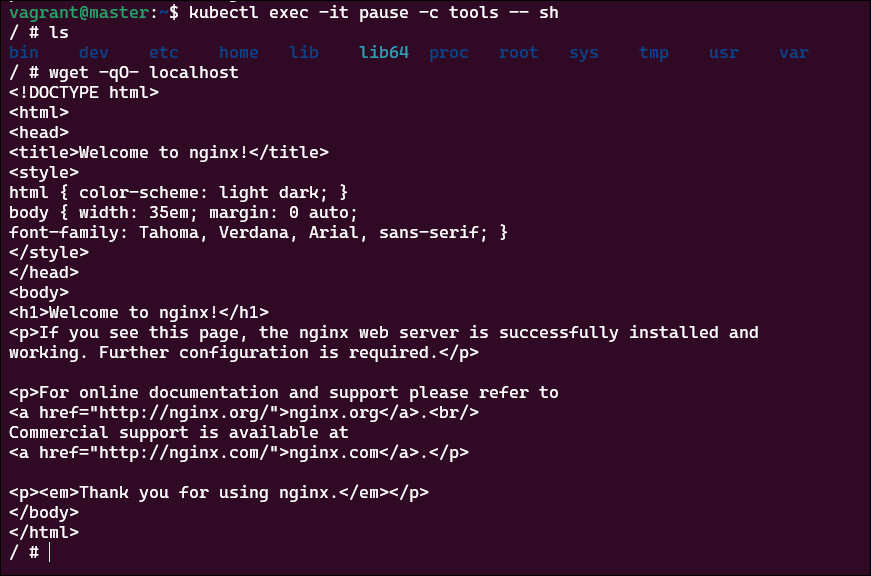Click the 'wget -qO- localhost' command line
871x576 pixels.
tap(143, 72)
